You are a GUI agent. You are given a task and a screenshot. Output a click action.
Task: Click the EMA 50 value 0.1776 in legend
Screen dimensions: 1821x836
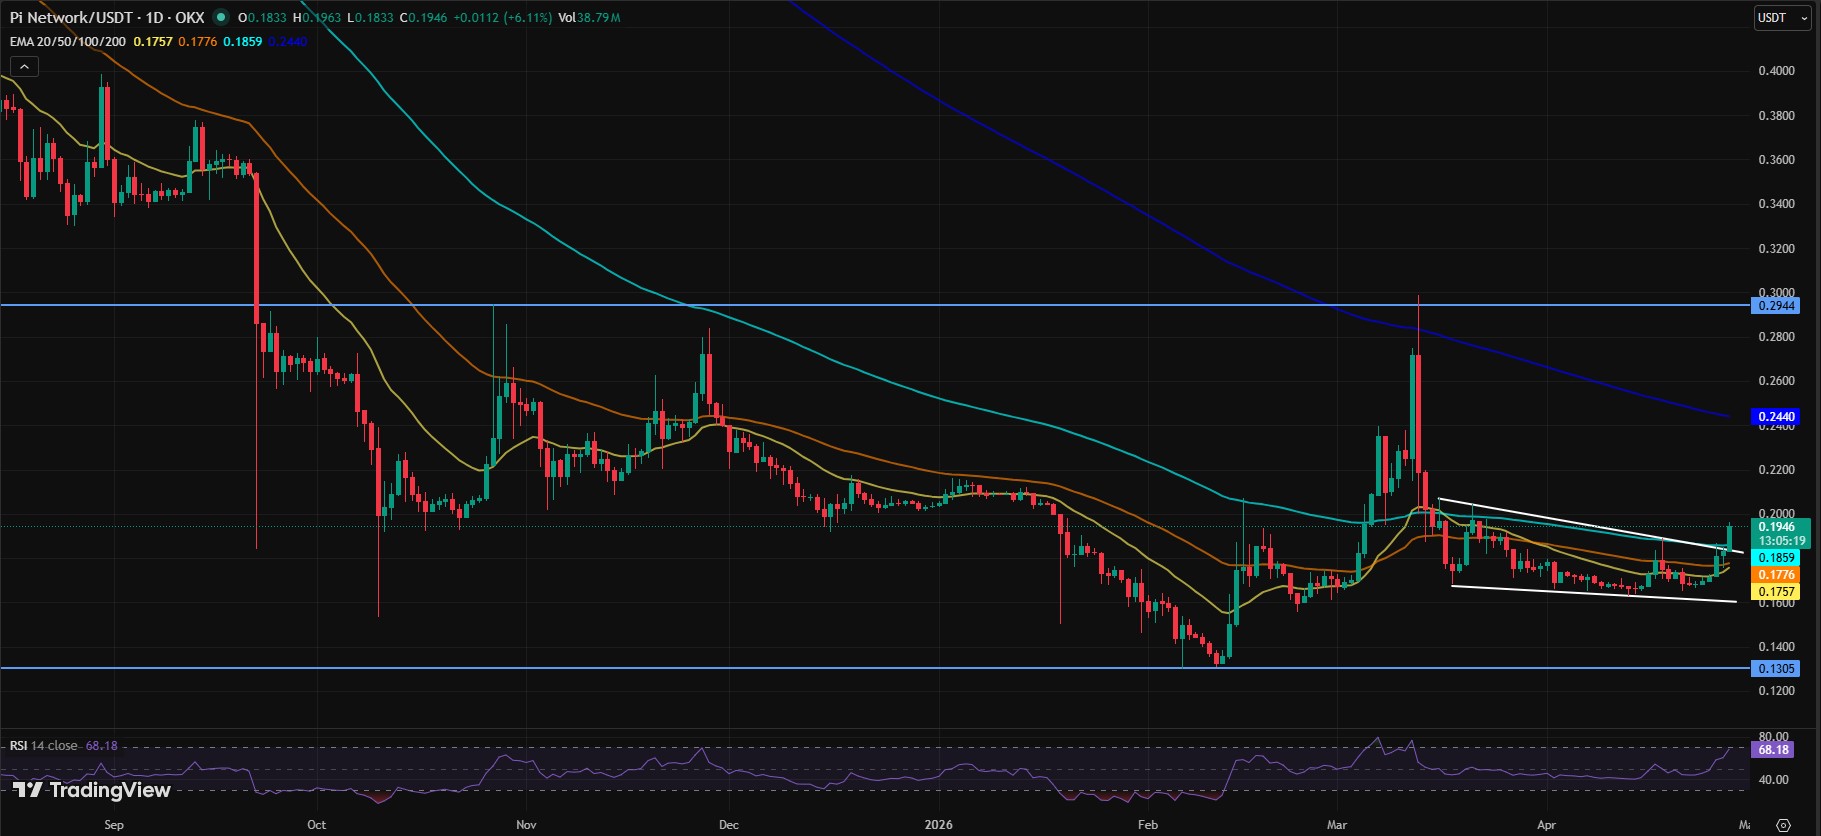tap(198, 41)
